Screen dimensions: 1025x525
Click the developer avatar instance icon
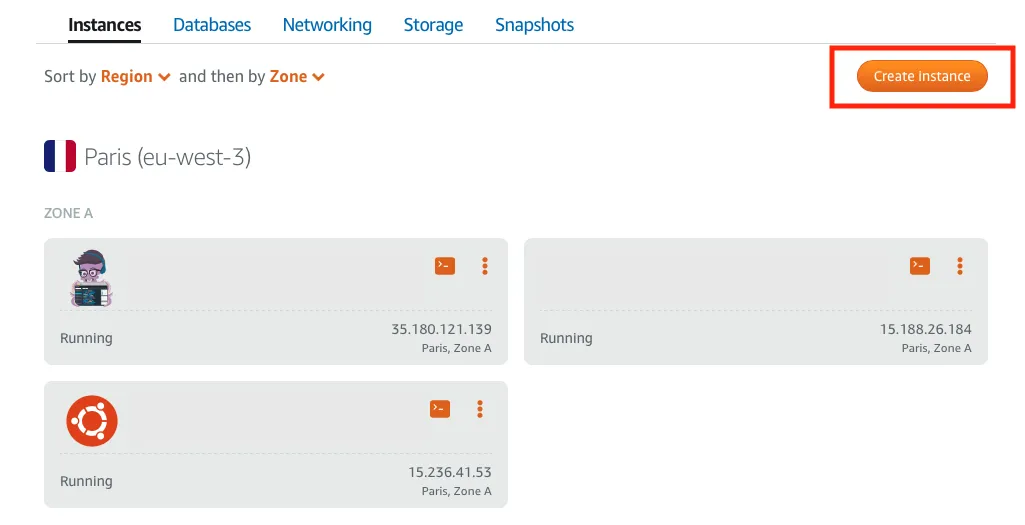tap(92, 277)
